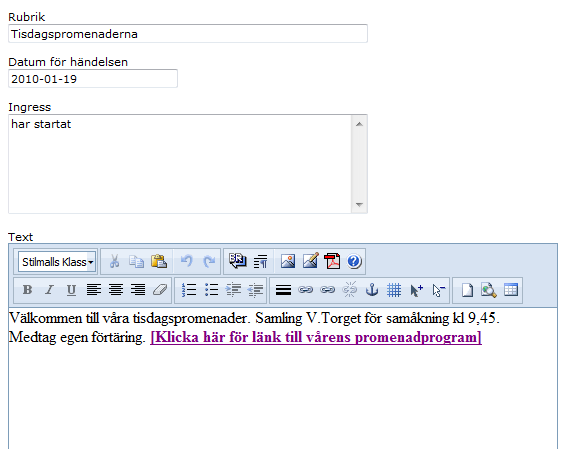This screenshot has height=449, width=570.
Task: Open the promenadprogram link in text
Action: pyautogui.click(x=316, y=337)
